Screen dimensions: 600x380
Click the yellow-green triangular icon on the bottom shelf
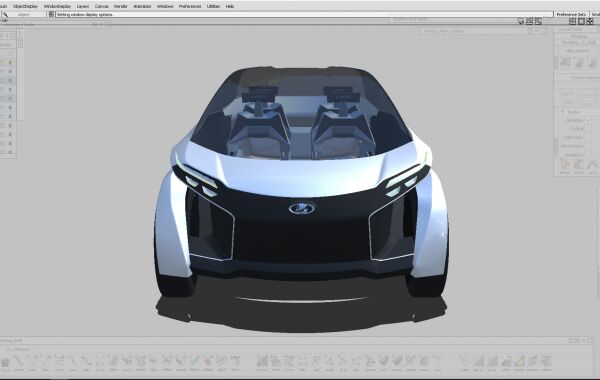(x=519, y=360)
